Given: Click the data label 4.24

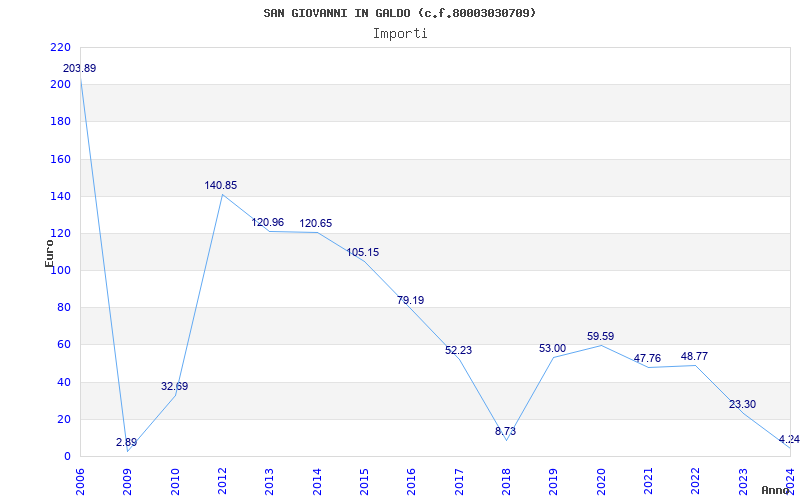Looking at the screenshot, I should click(789, 440).
